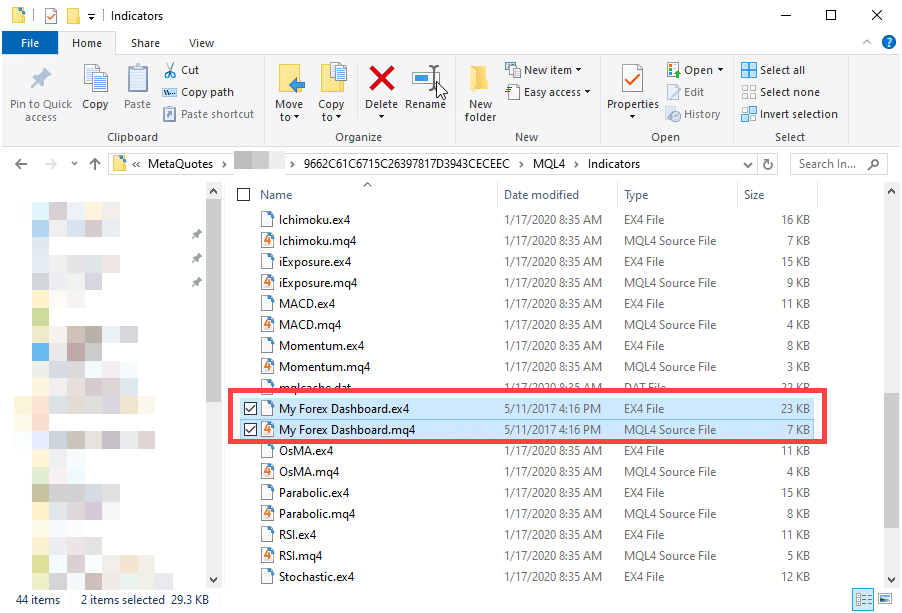Click Invert selection
Screen dimensions: 902x613
point(789,114)
